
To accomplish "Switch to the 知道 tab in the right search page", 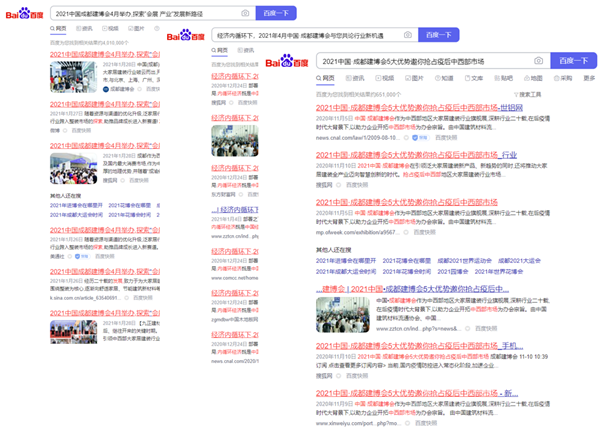I will (x=444, y=78).
